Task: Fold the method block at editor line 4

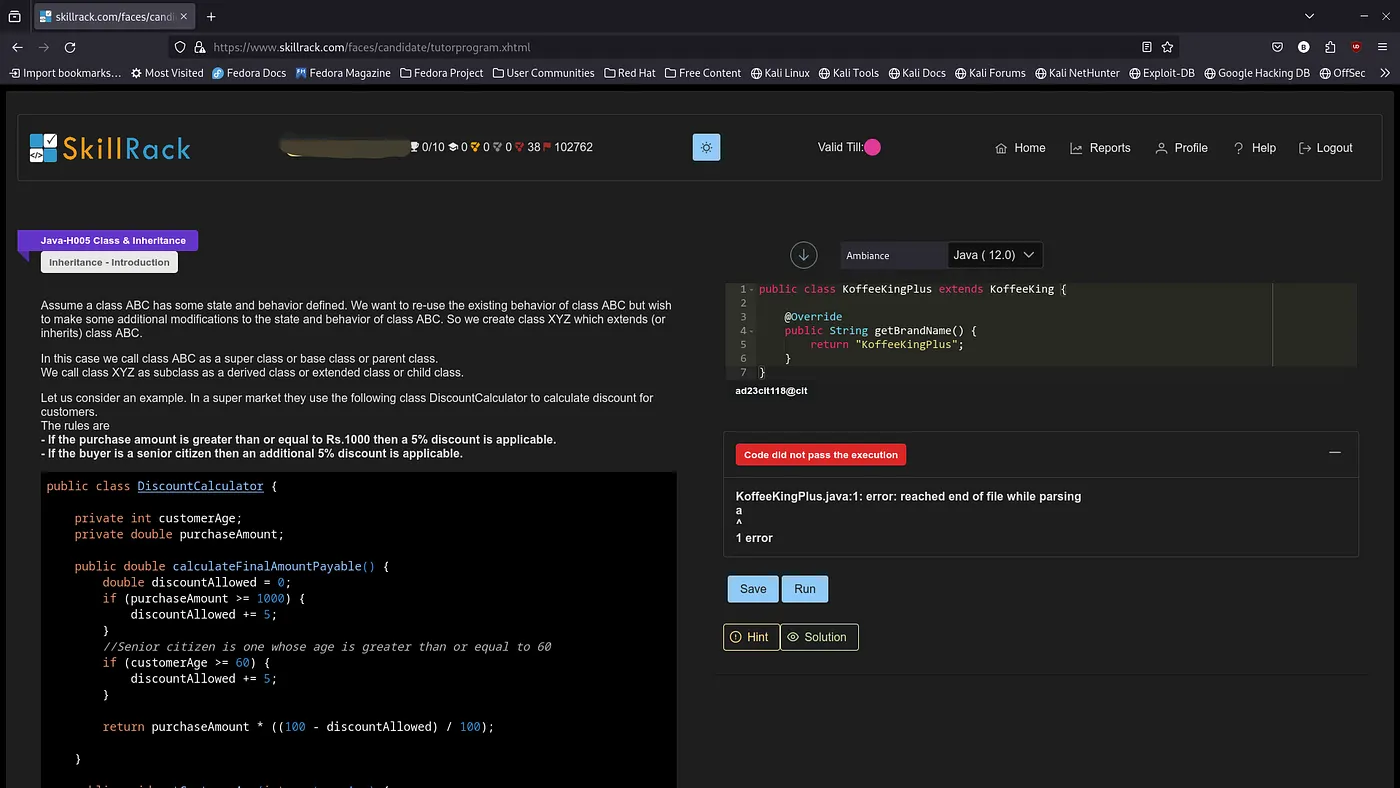Action: tap(751, 331)
